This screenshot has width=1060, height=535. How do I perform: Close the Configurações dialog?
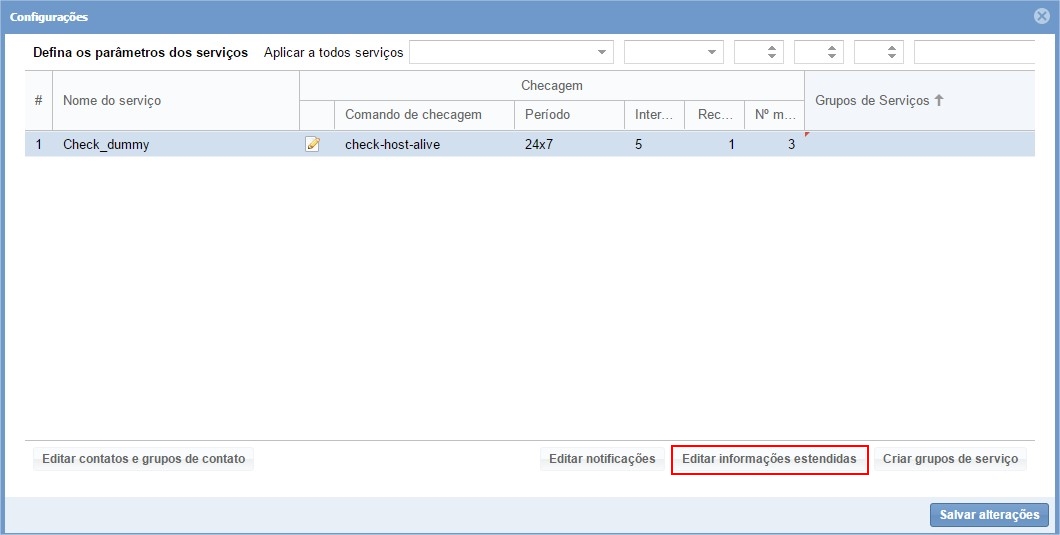click(1042, 16)
